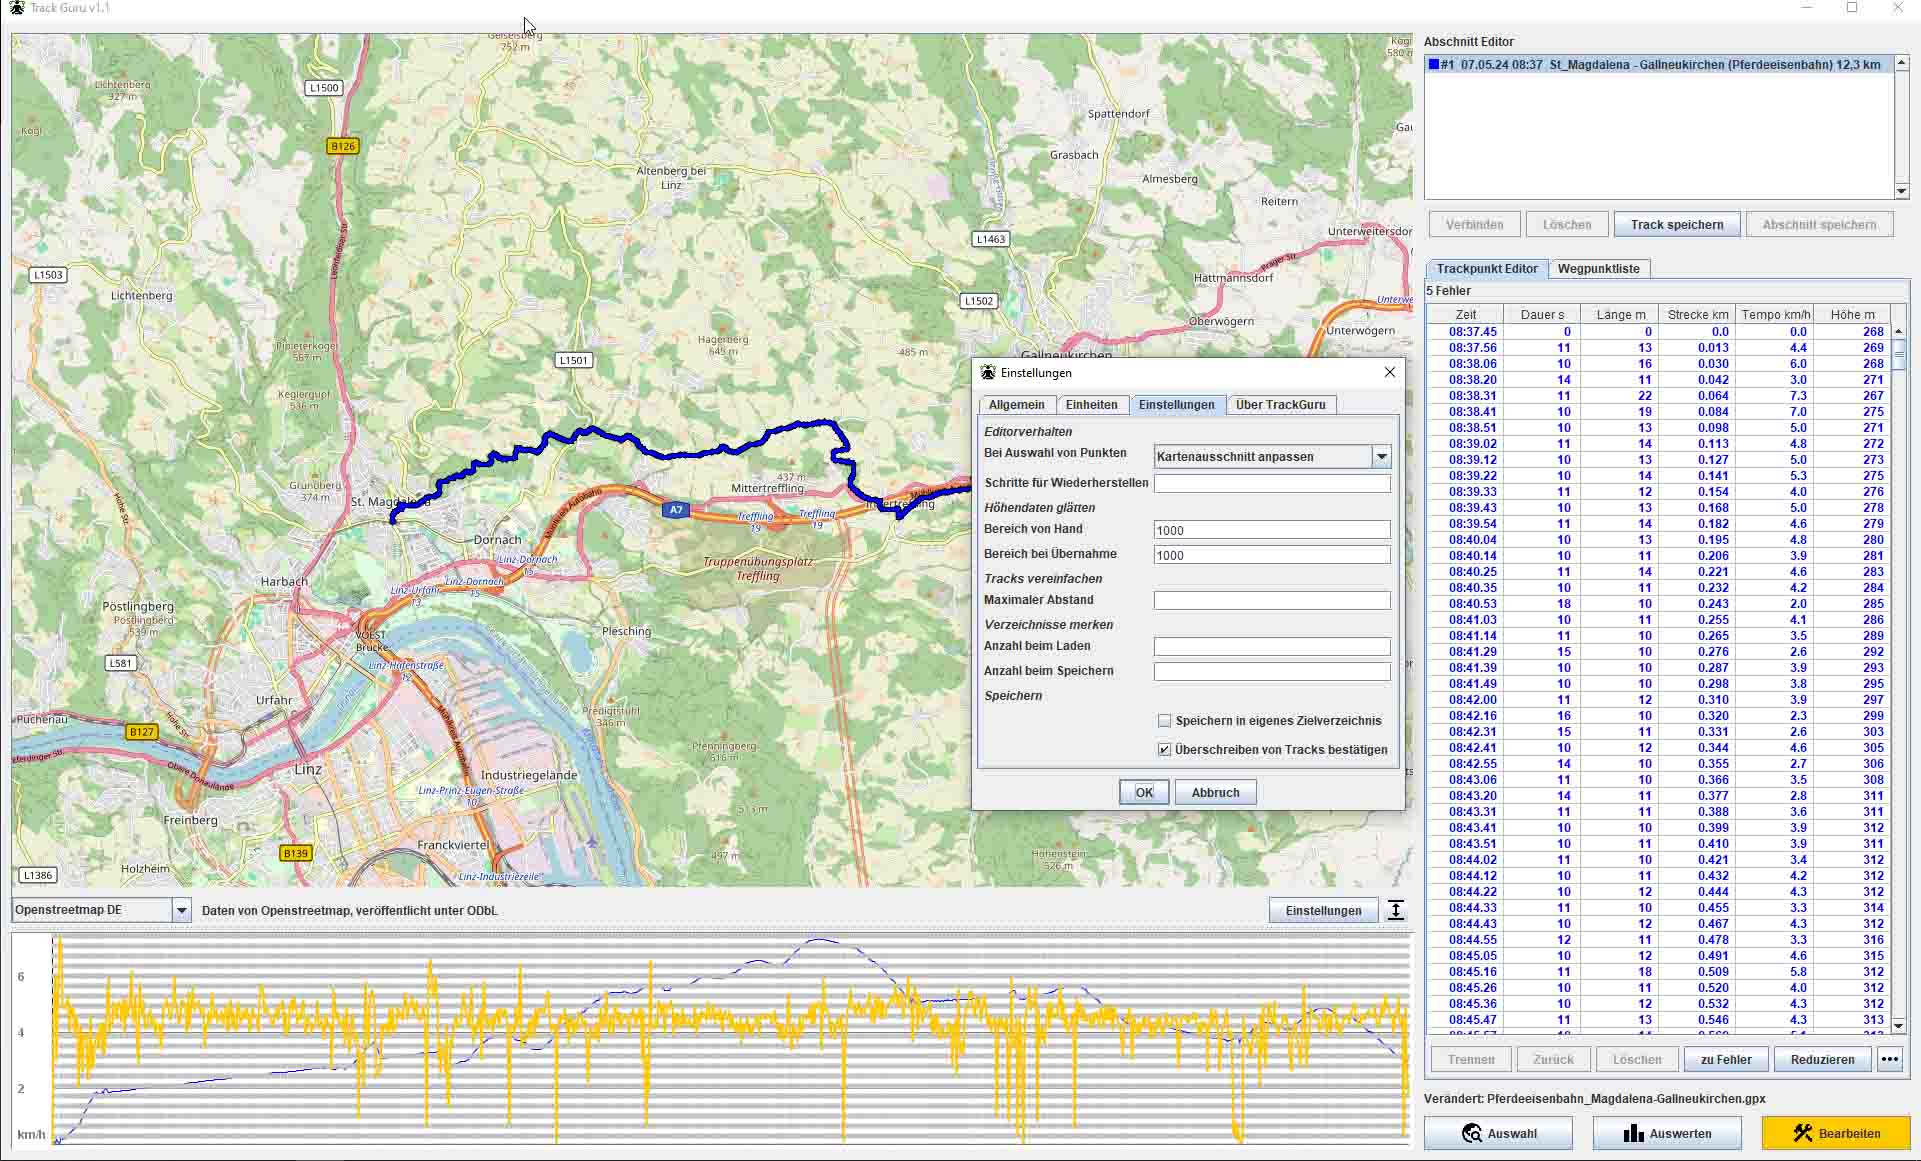Viewport: 1921px width, 1161px height.
Task: Click the blue color square of track #1
Action: pyautogui.click(x=1434, y=65)
